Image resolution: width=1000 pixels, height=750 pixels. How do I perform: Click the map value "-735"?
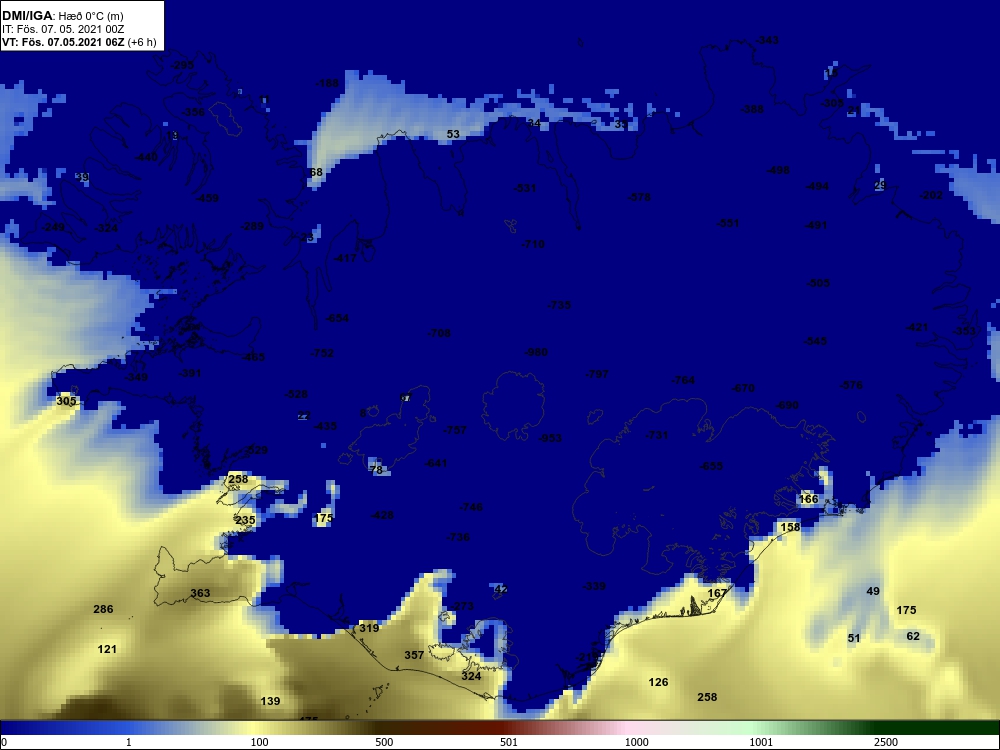click(559, 305)
